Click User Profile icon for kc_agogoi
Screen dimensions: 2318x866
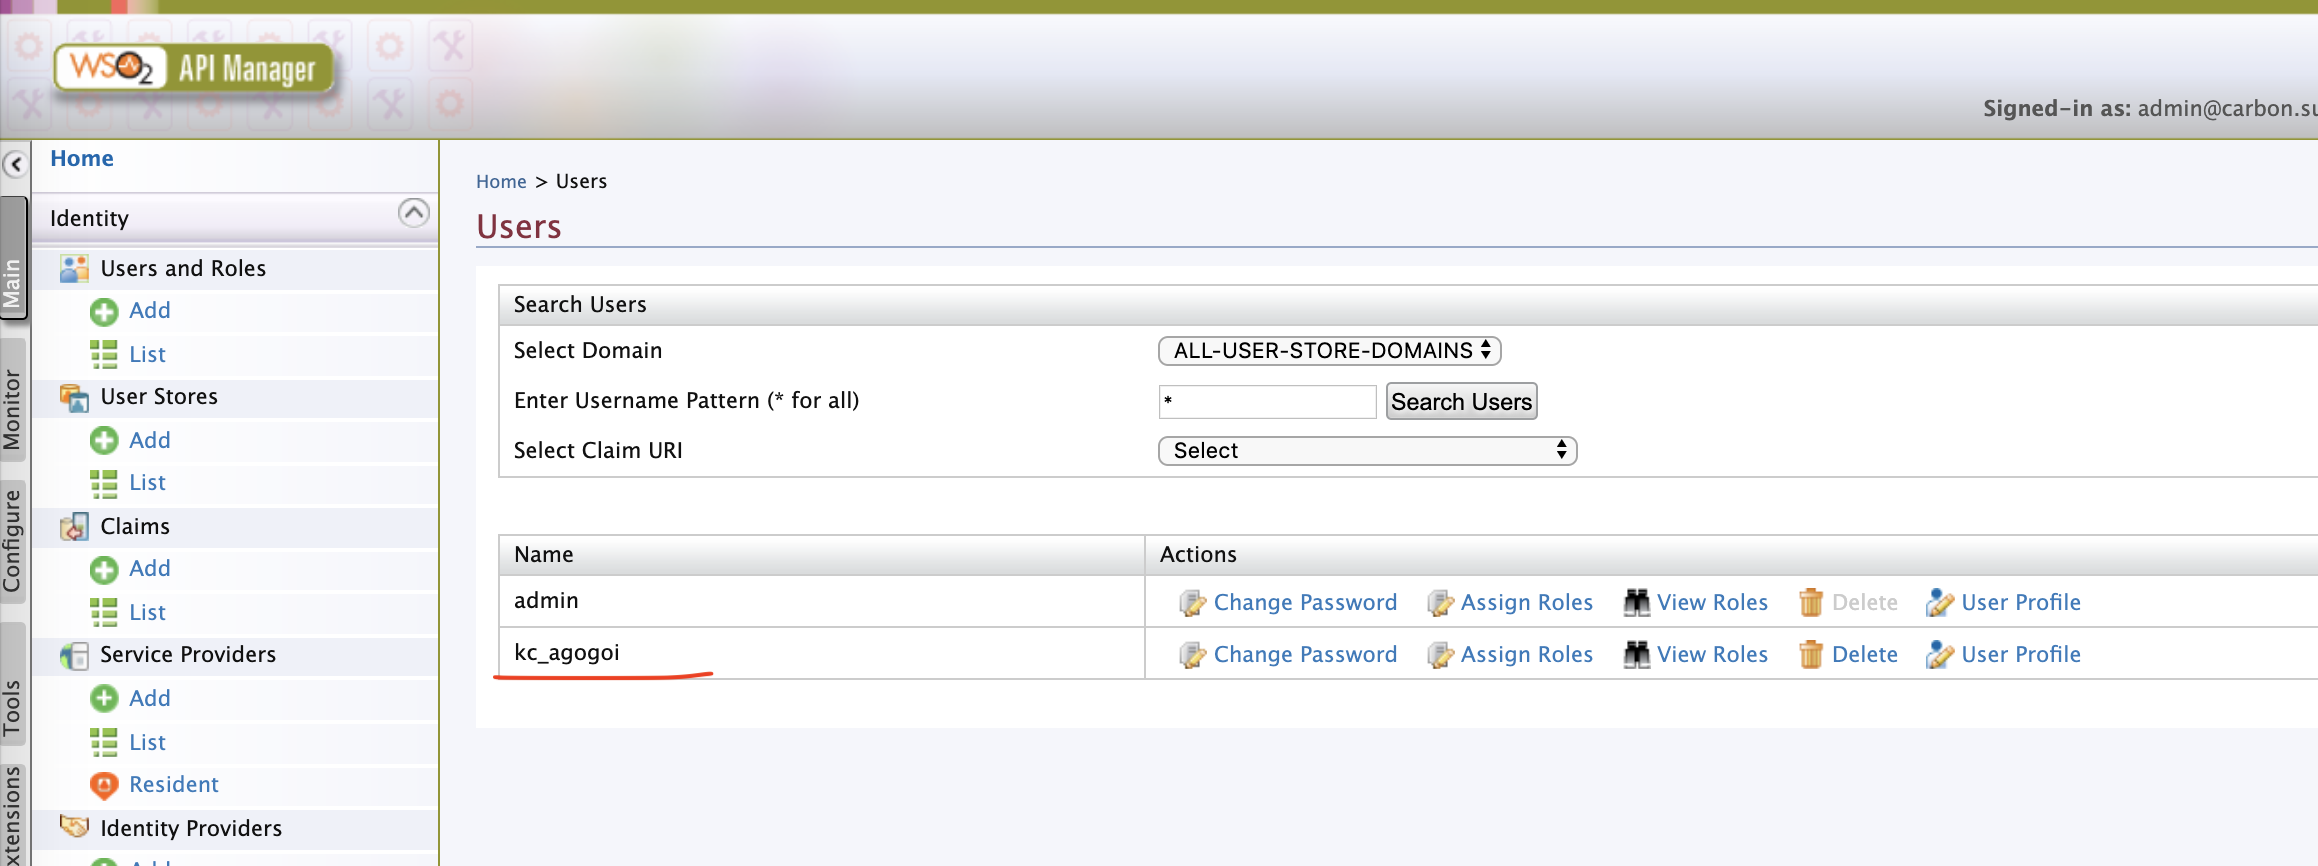point(1939,655)
